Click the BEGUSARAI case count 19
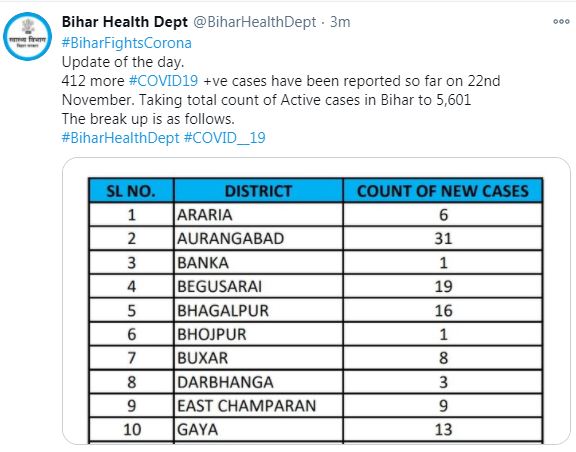This screenshot has height=452, width=576. 443,286
